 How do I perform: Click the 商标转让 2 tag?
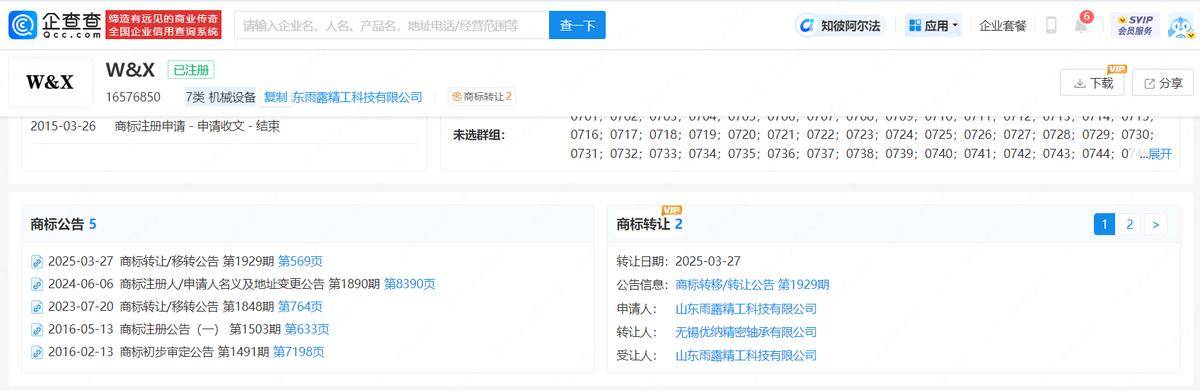click(x=482, y=97)
